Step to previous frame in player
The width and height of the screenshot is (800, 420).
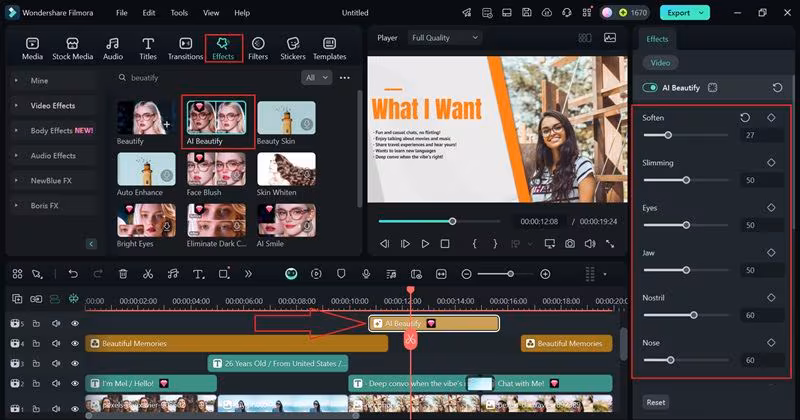pos(385,244)
